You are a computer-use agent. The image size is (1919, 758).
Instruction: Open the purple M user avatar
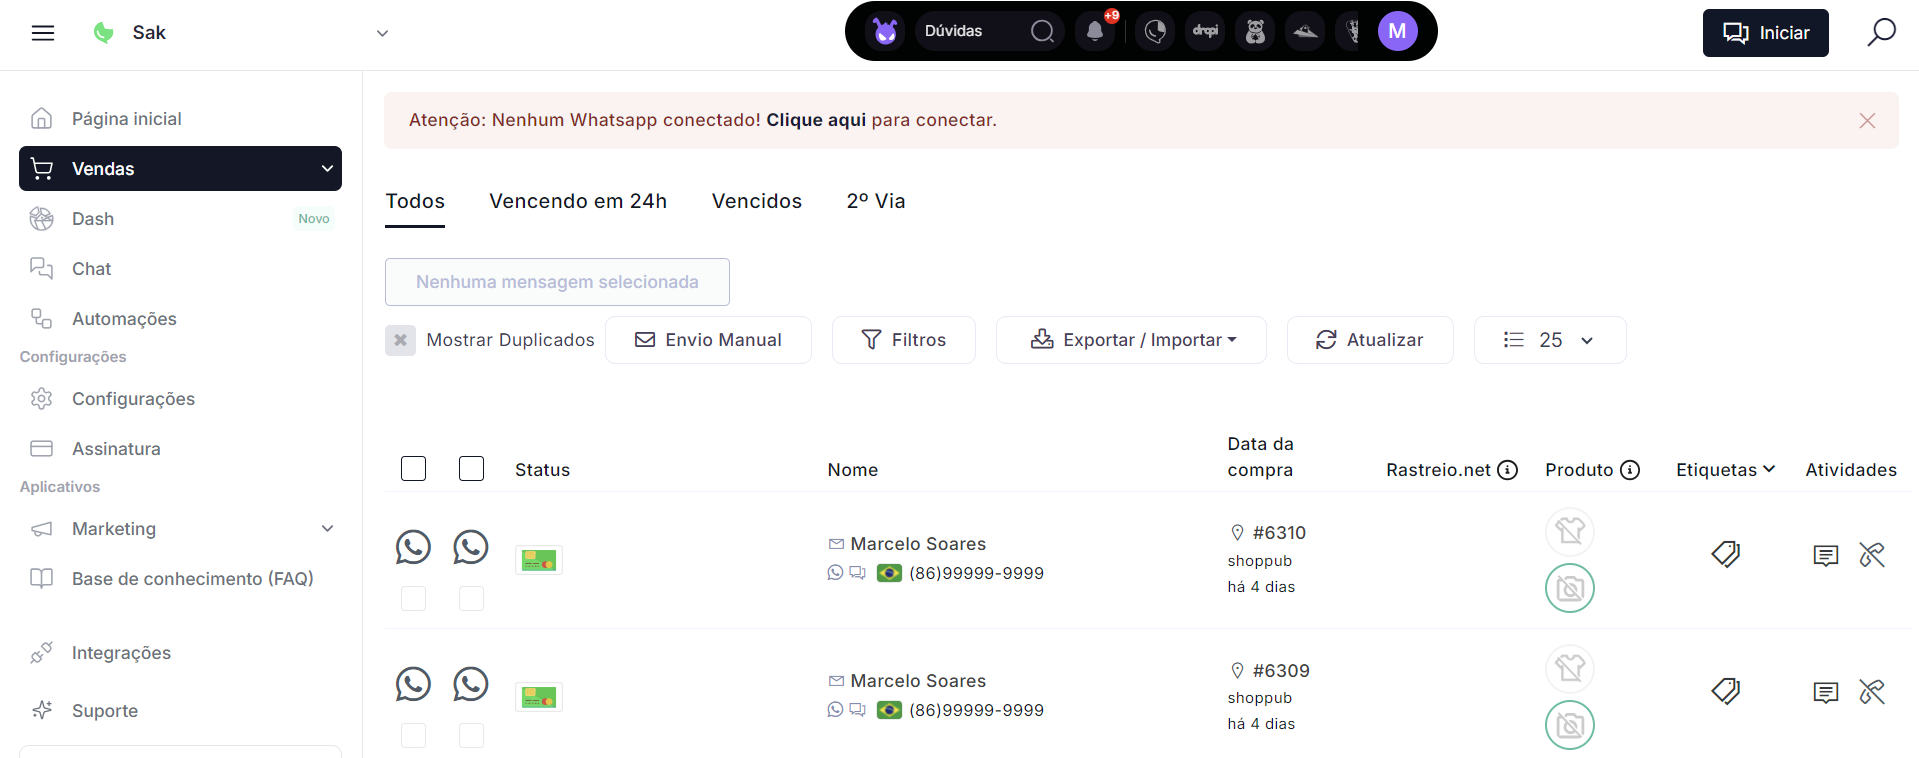click(1397, 31)
